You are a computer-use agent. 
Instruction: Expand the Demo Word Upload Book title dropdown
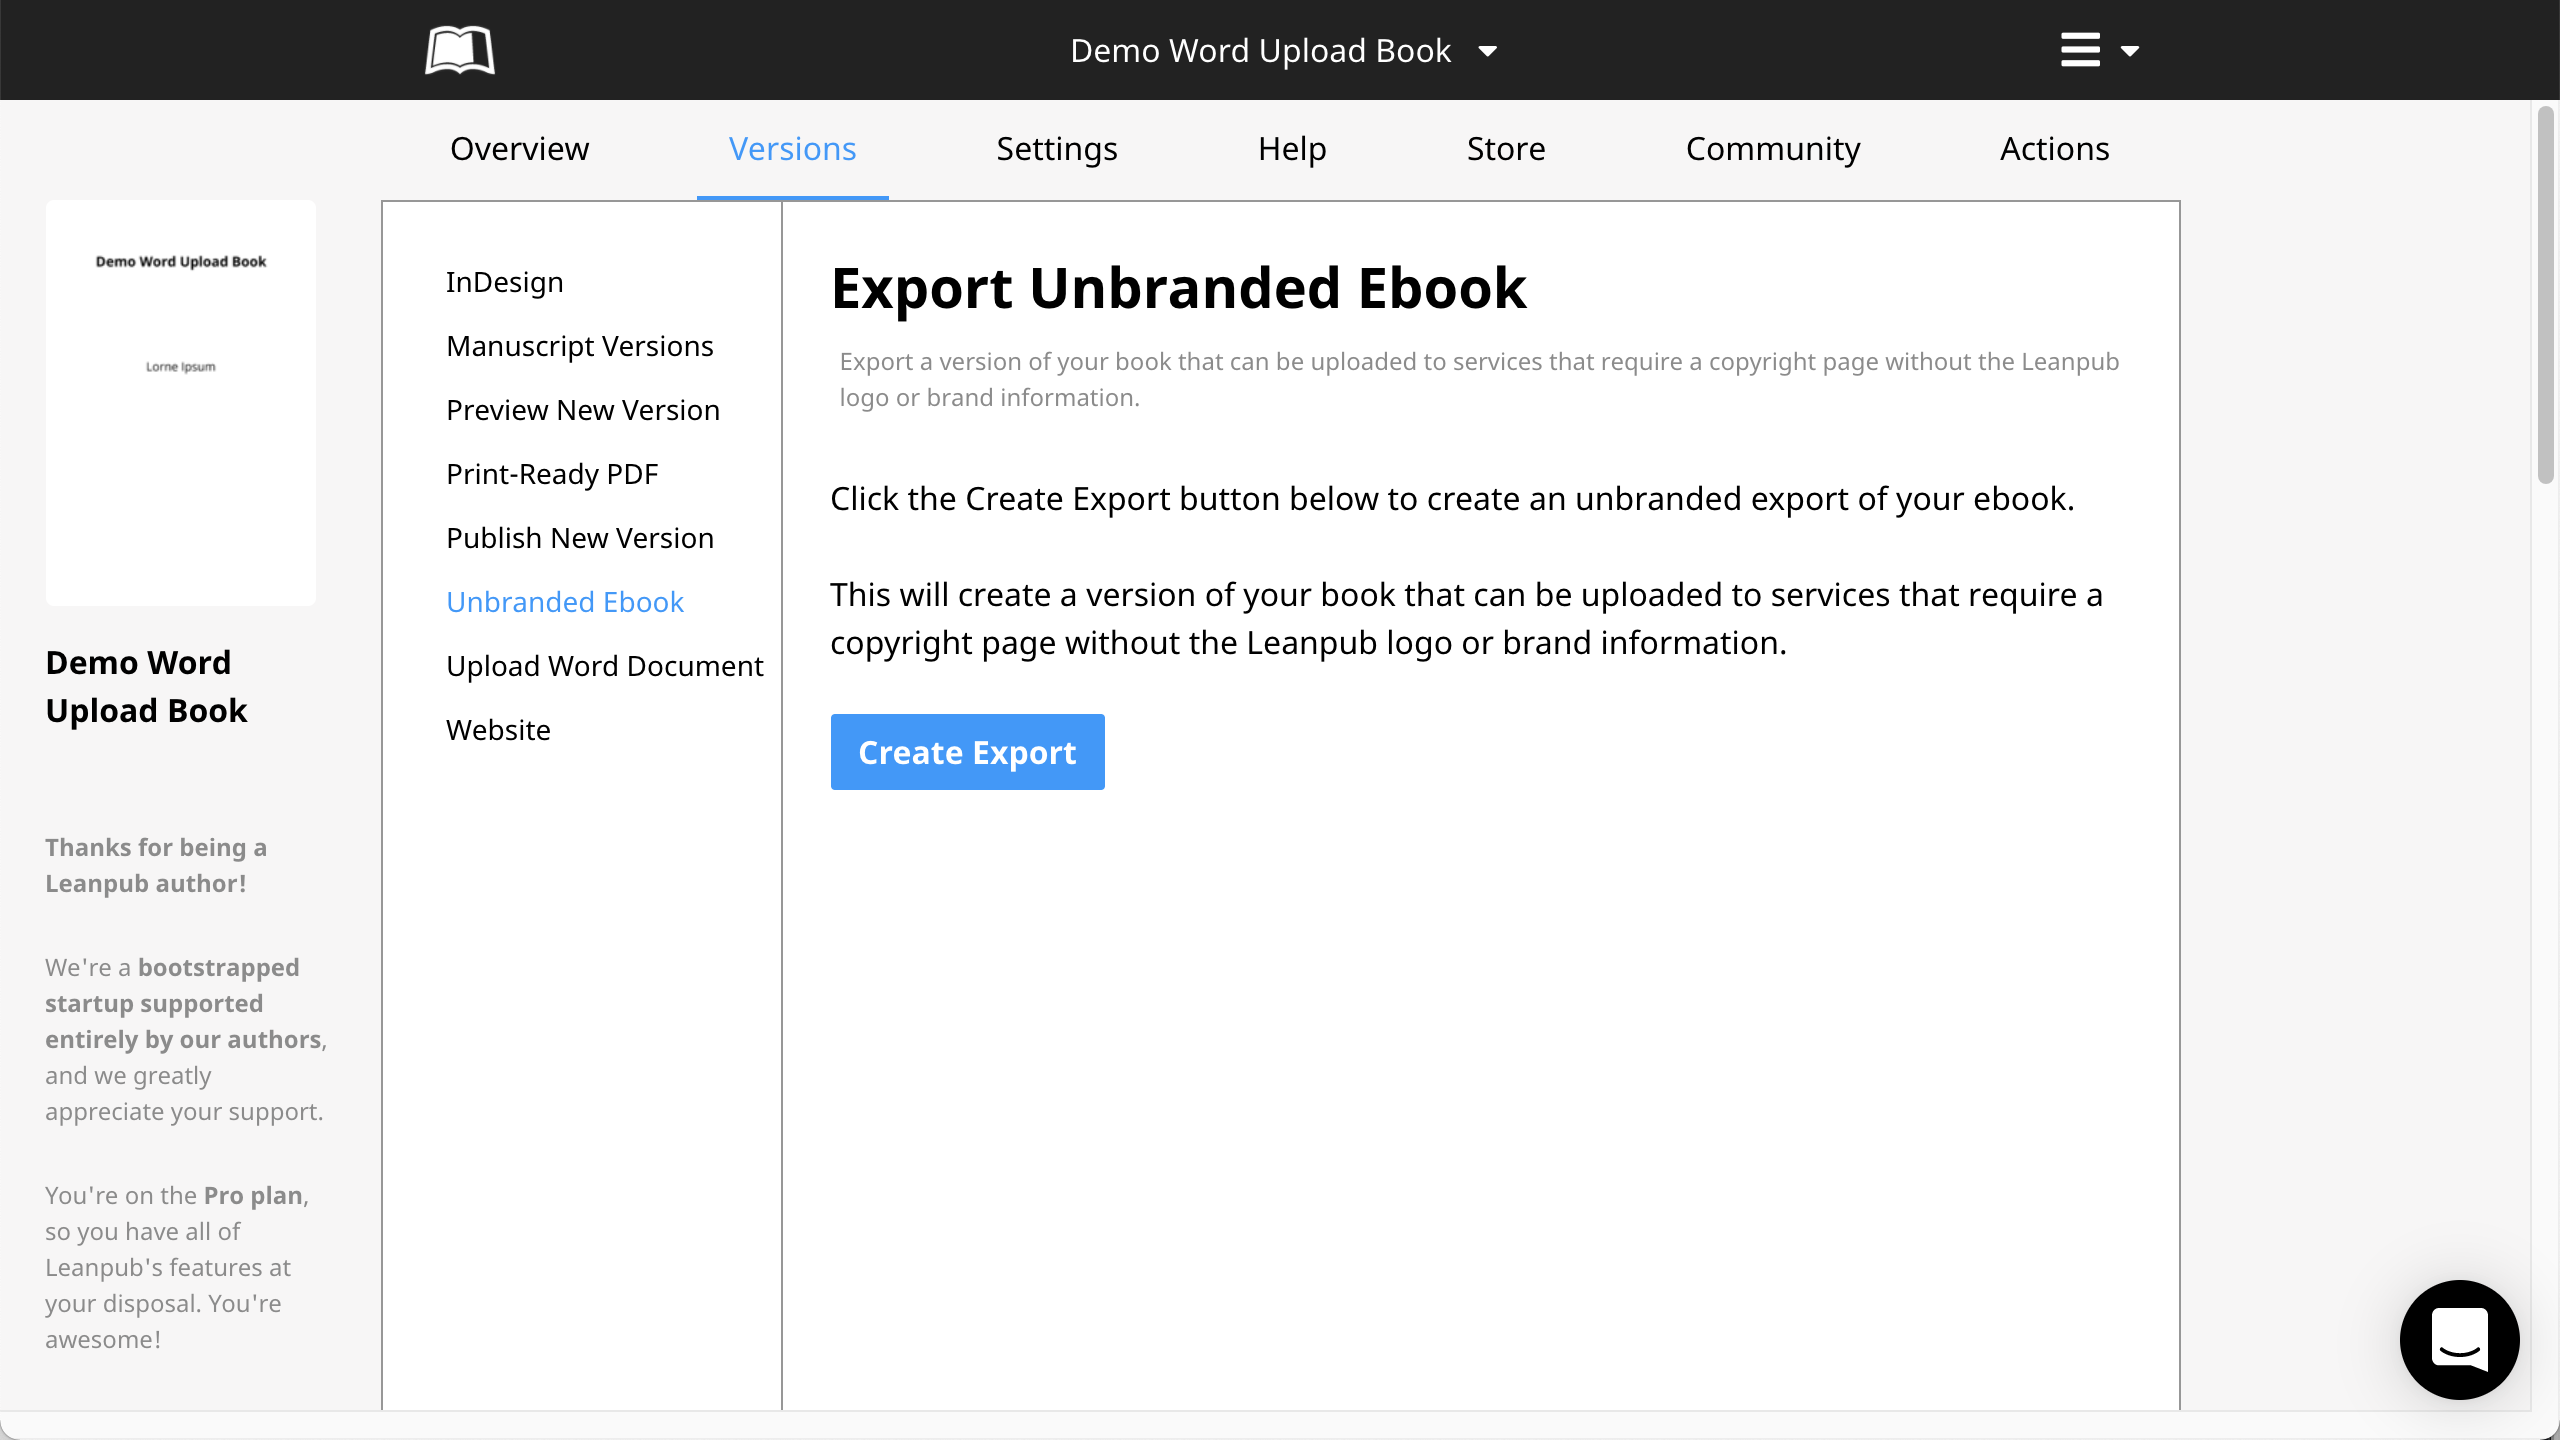pyautogui.click(x=1487, y=51)
